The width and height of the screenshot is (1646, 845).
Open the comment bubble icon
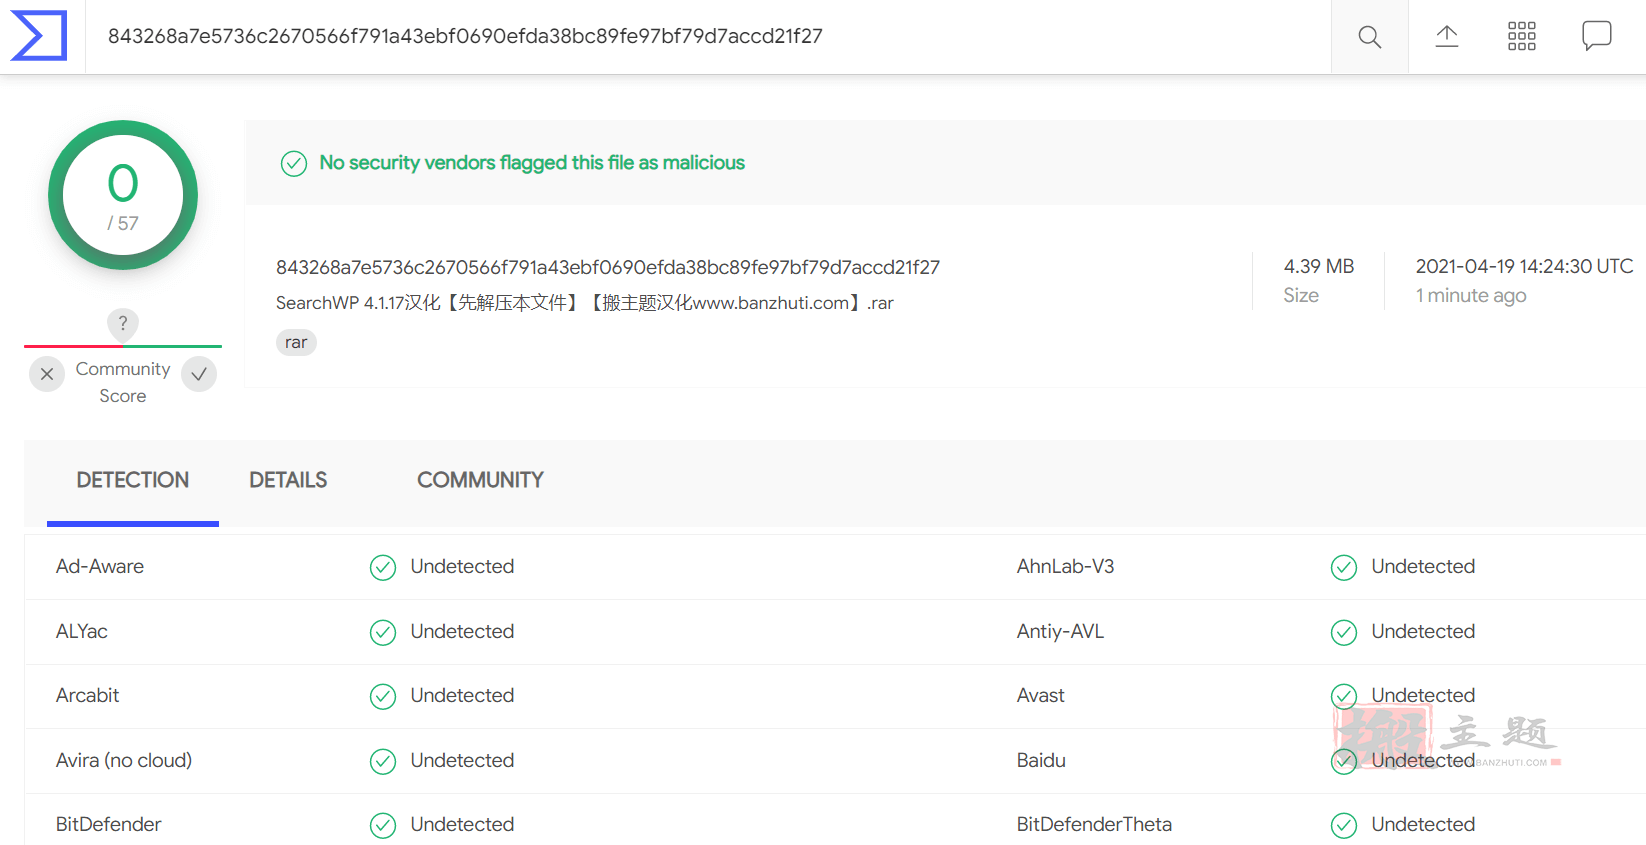(x=1597, y=36)
